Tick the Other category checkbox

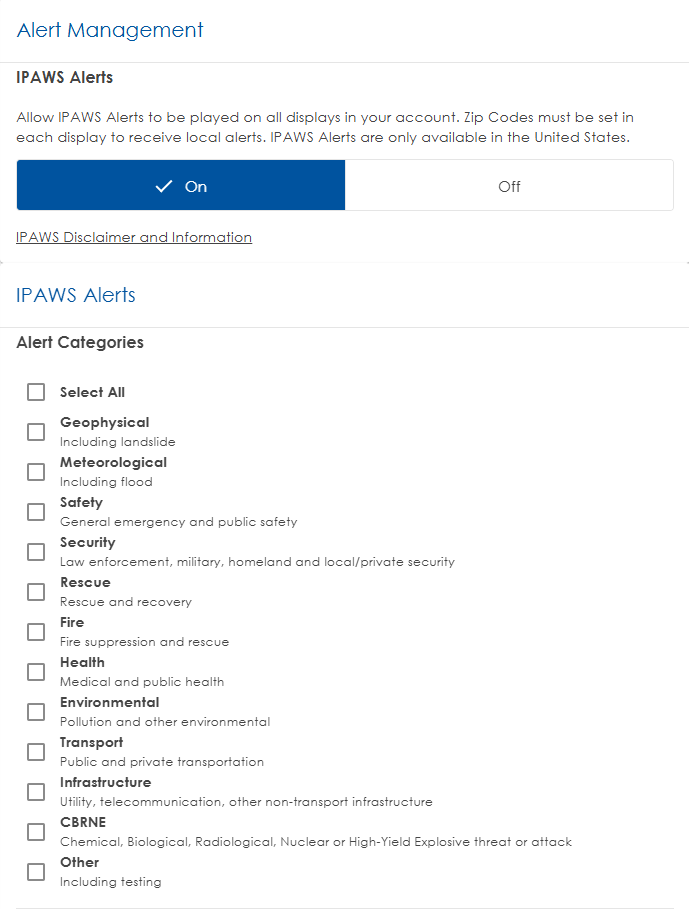[36, 872]
